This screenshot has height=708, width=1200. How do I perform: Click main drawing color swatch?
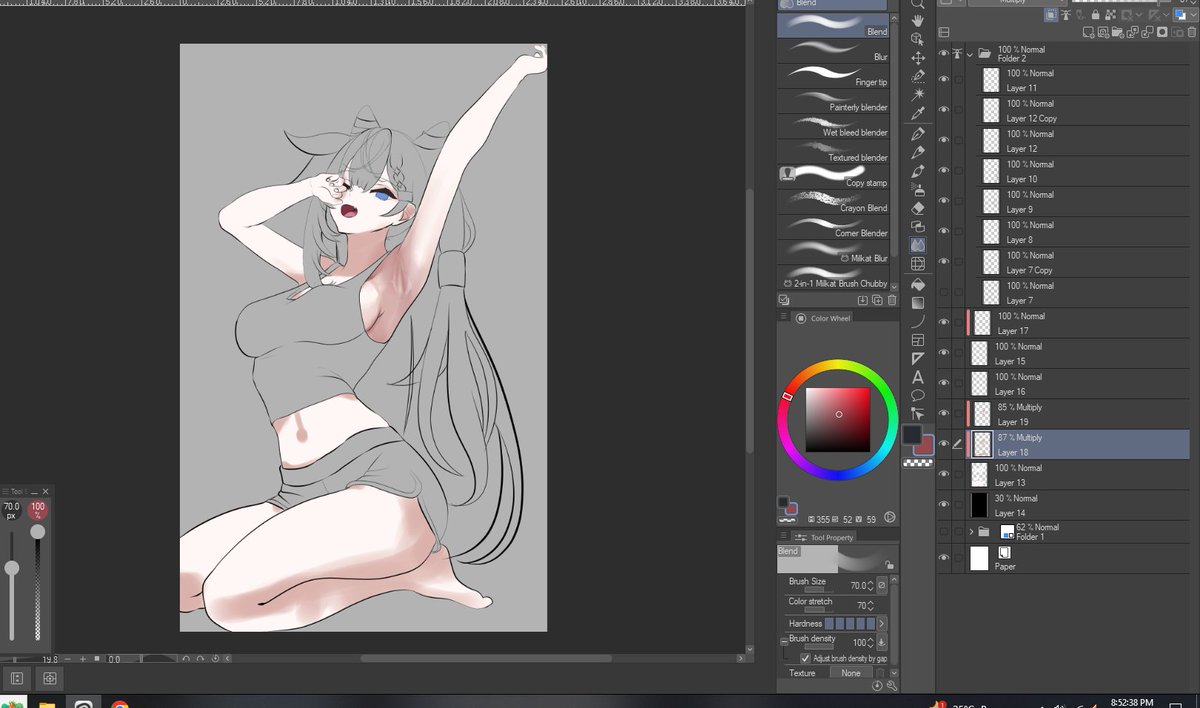pyautogui.click(x=911, y=434)
